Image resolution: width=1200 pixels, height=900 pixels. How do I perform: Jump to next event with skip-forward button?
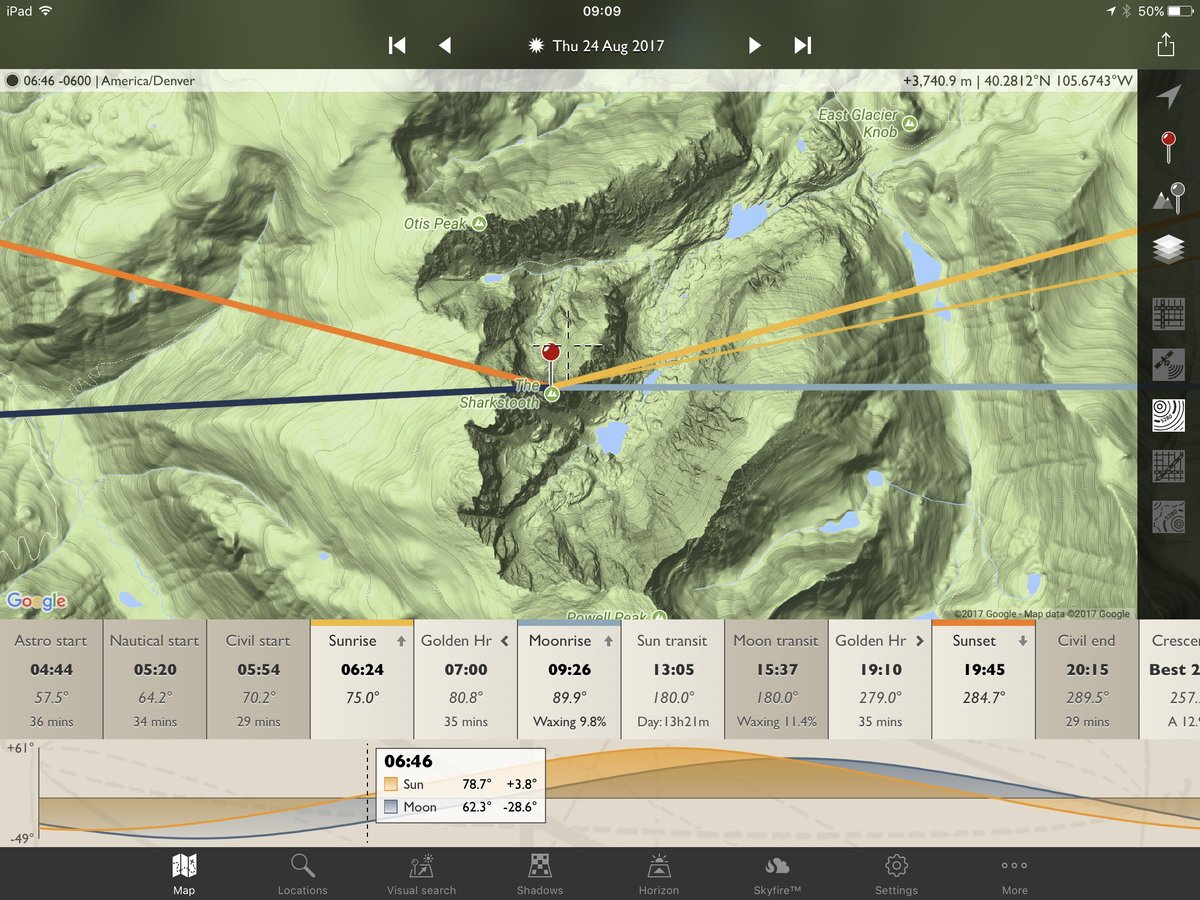coord(802,45)
